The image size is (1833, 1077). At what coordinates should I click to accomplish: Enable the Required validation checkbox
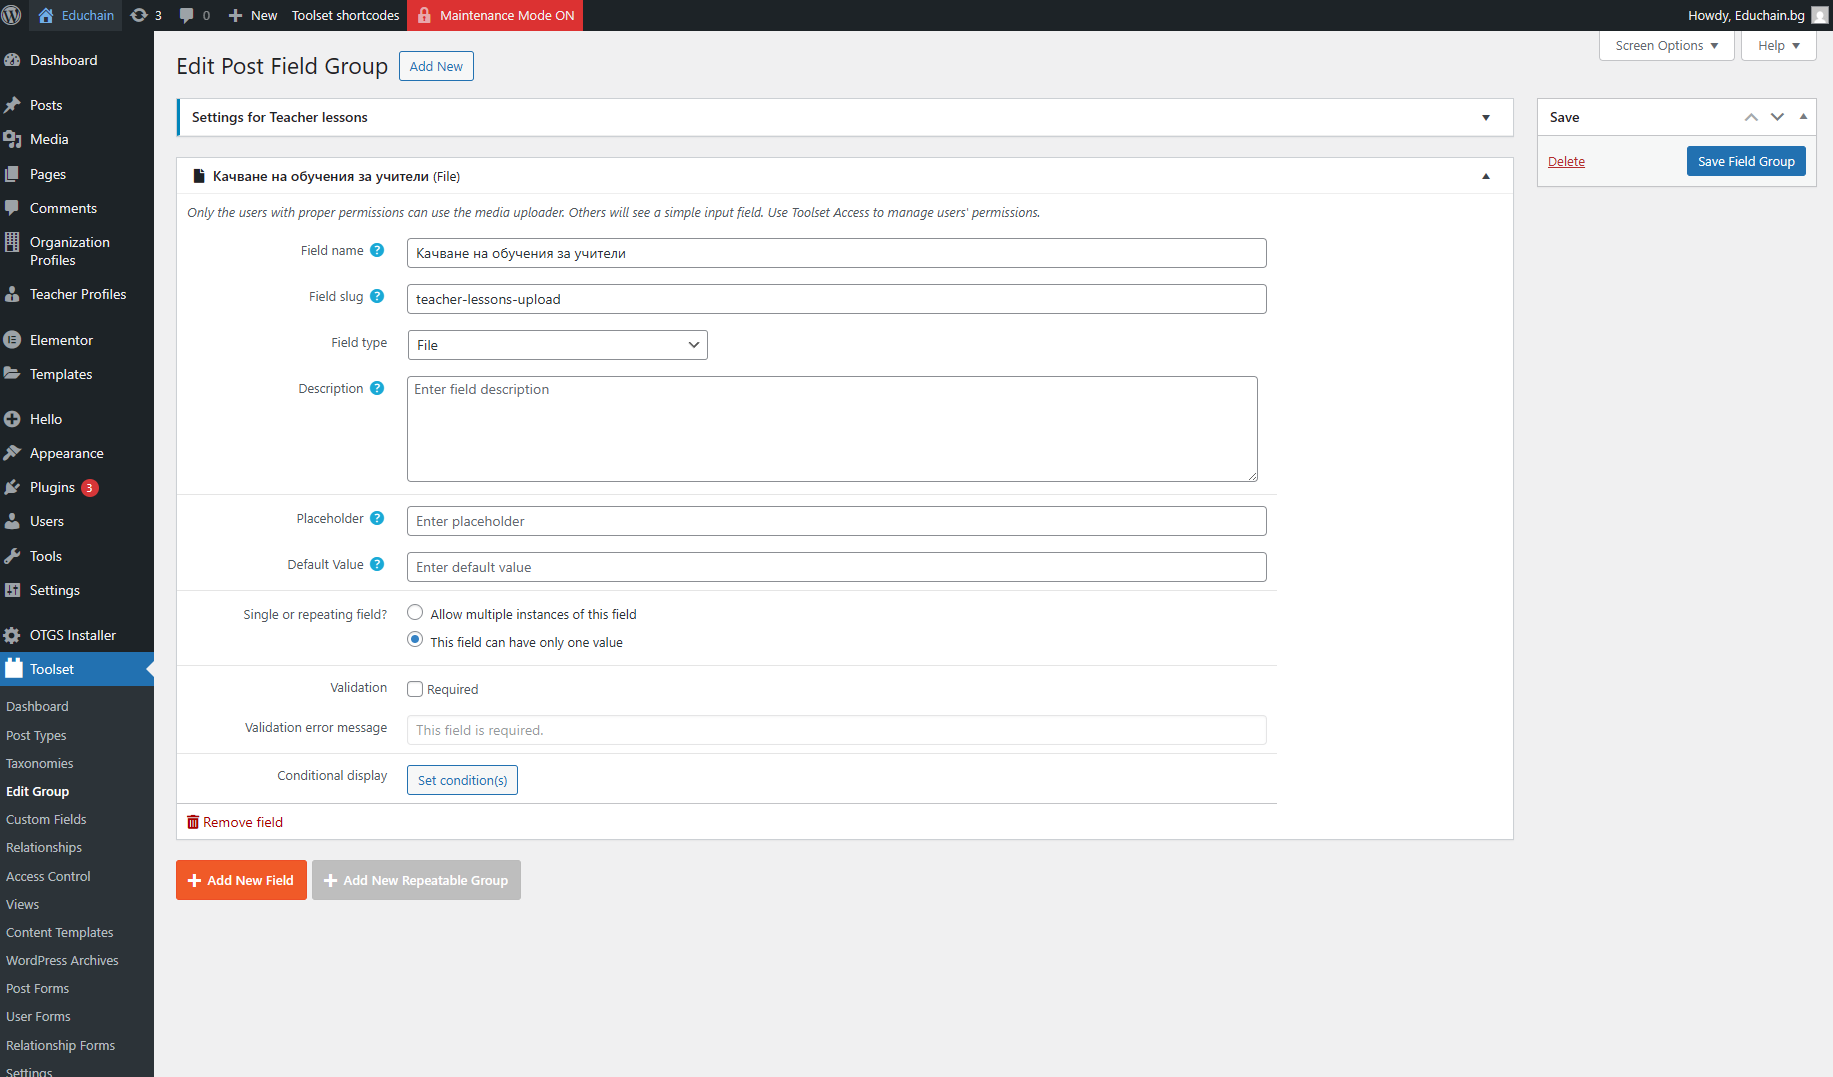click(x=415, y=689)
